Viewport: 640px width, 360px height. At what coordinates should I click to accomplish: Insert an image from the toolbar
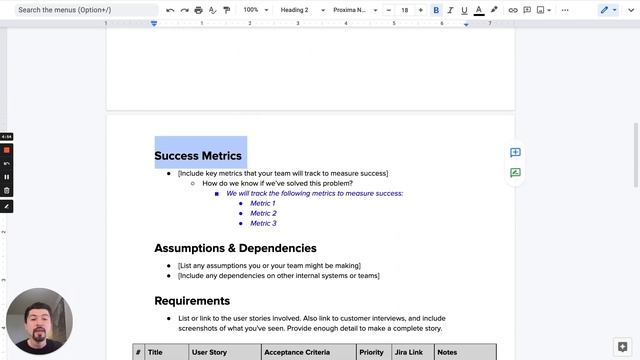(x=540, y=10)
